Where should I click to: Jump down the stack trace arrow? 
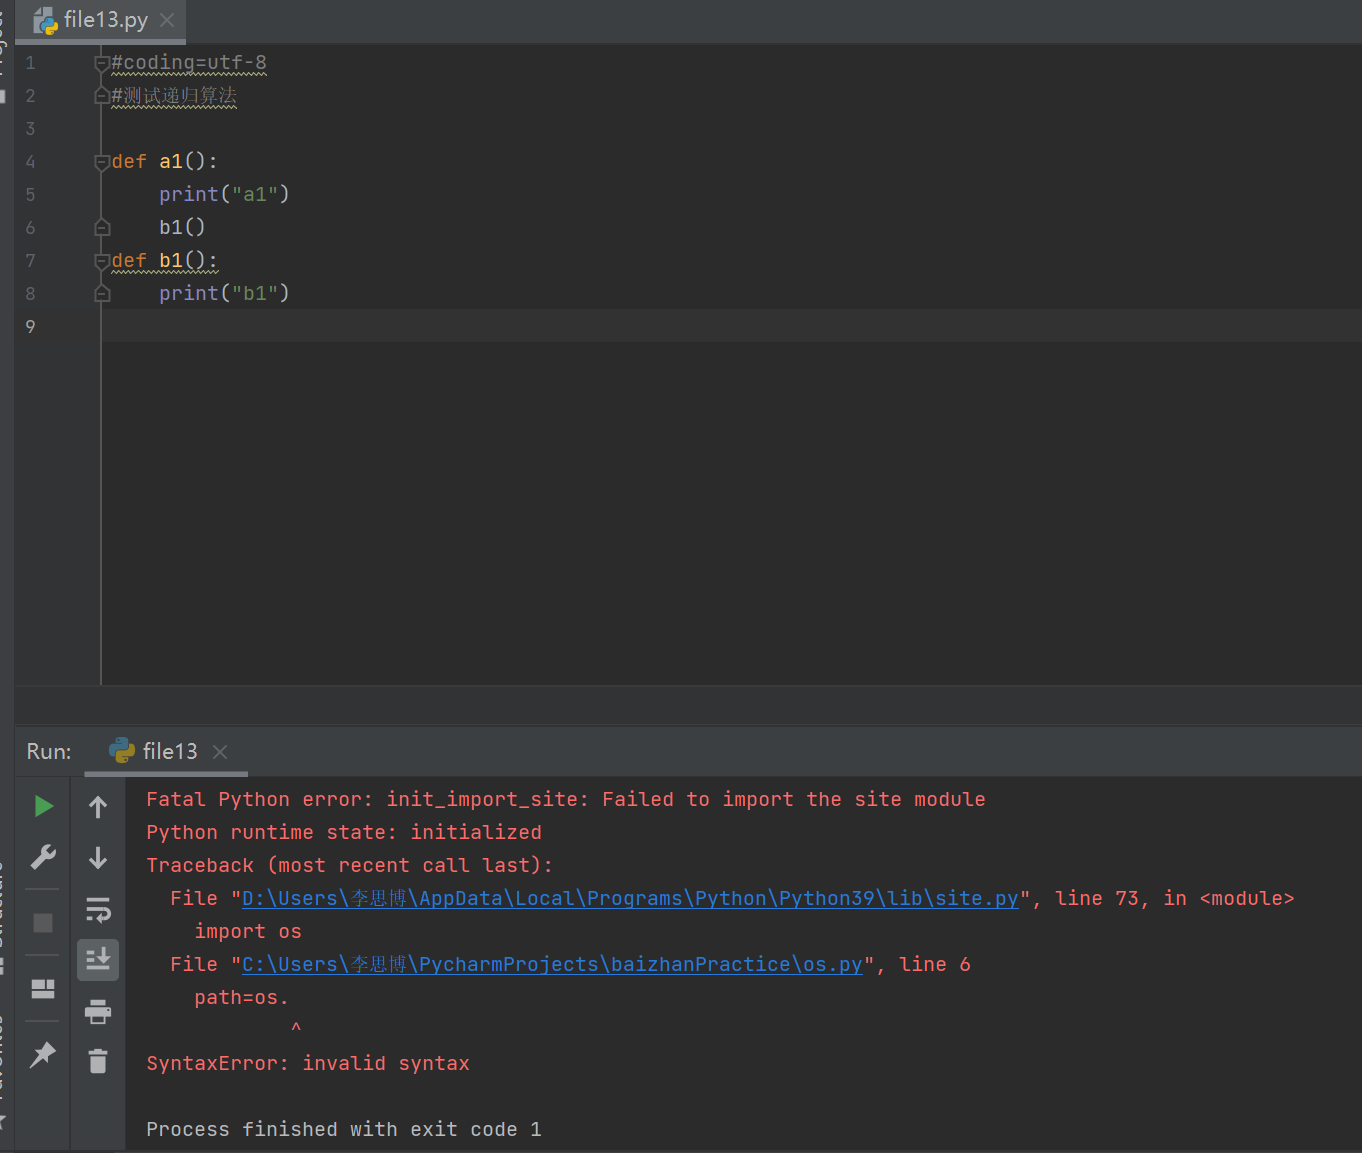[98, 858]
